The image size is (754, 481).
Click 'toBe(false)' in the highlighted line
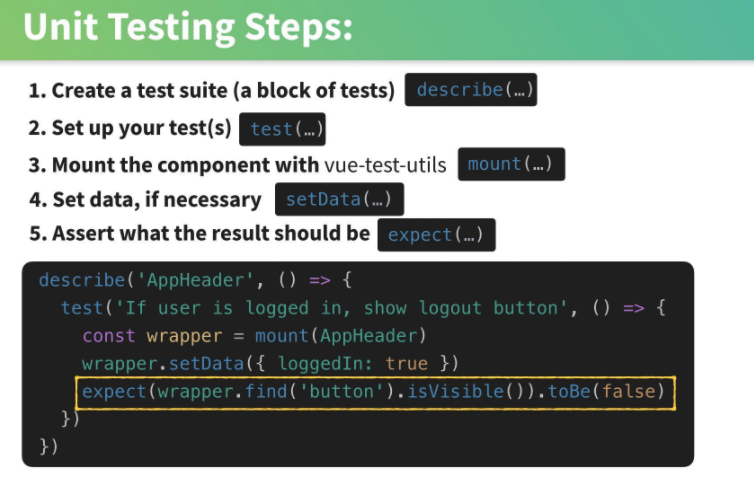pyautogui.click(x=606, y=392)
